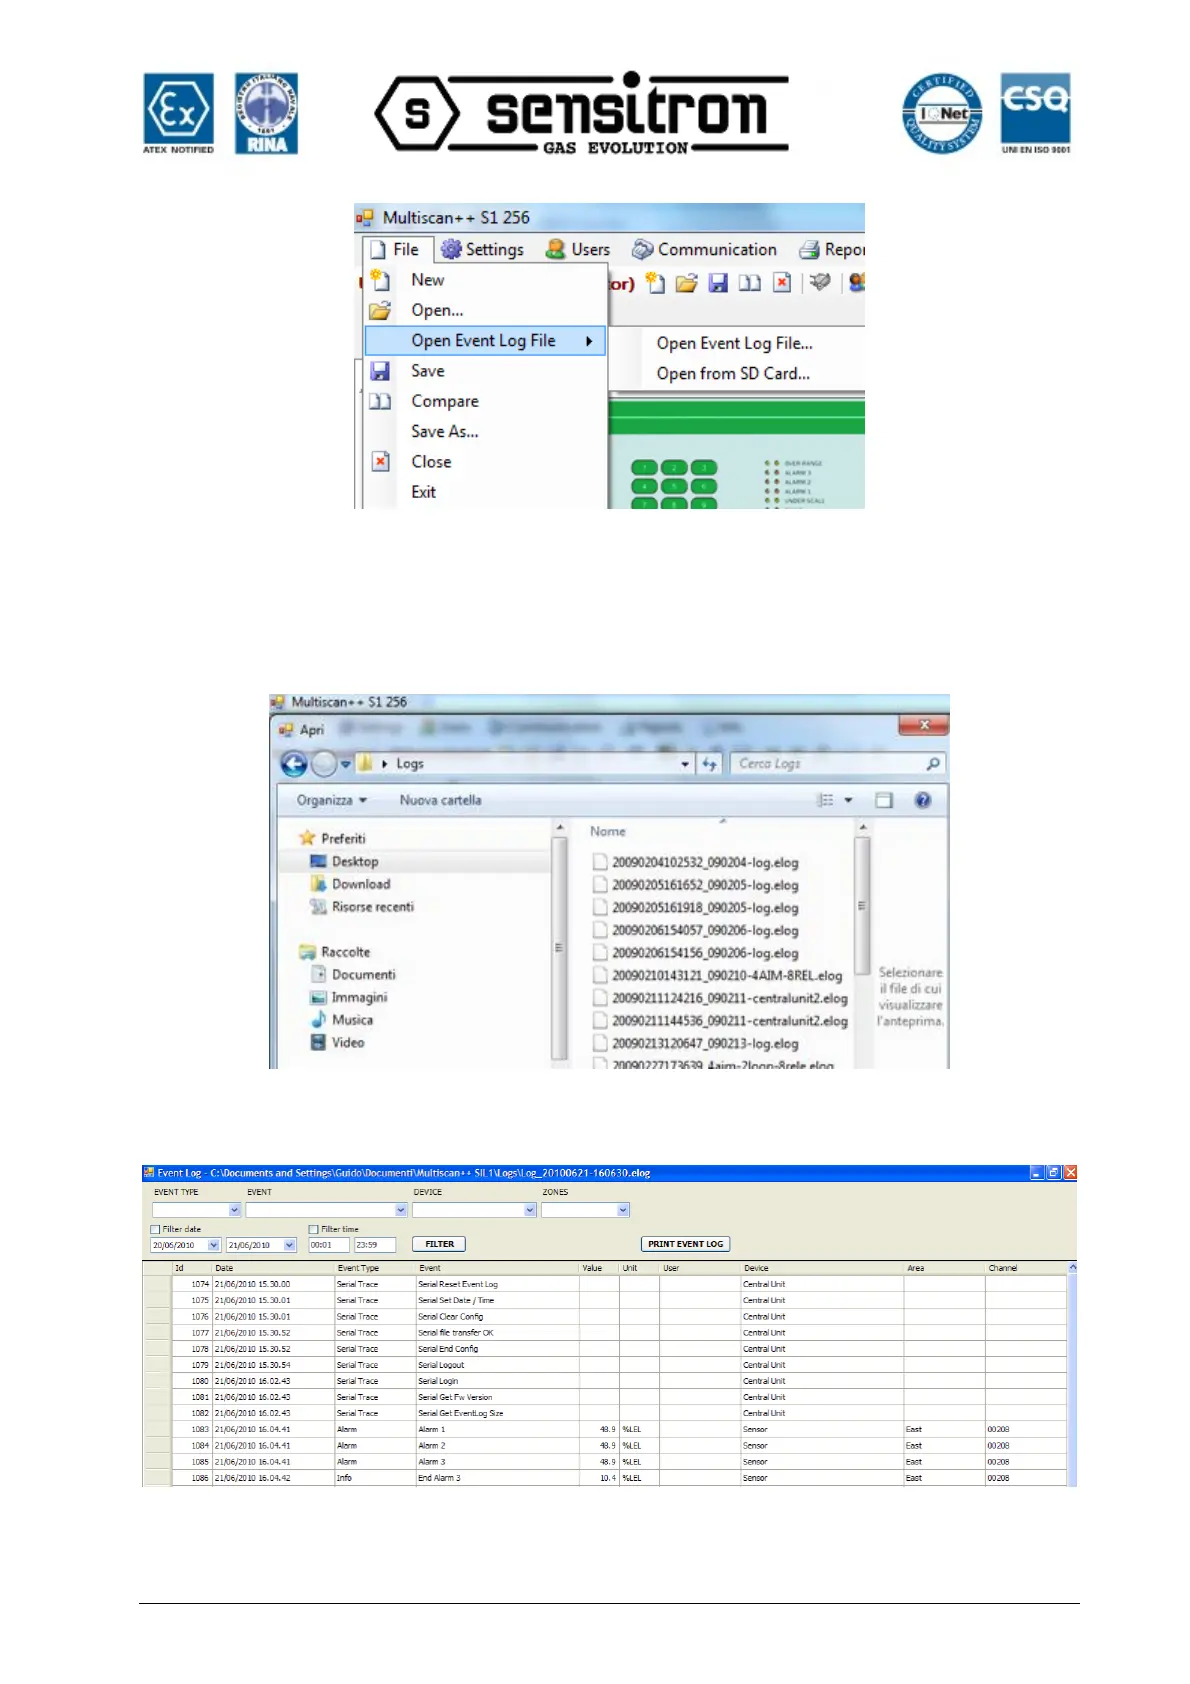Click the Settings gear icon in menu bar
1190x1684 pixels.
point(451,249)
